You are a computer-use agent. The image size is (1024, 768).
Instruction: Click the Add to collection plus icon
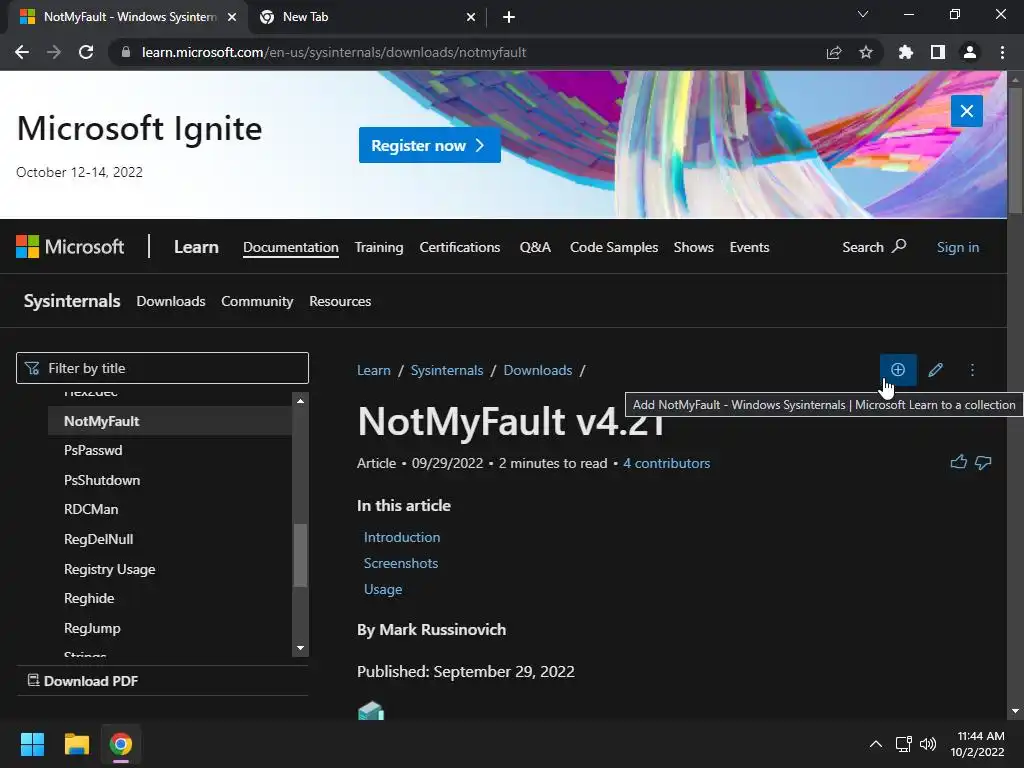pyautogui.click(x=898, y=370)
